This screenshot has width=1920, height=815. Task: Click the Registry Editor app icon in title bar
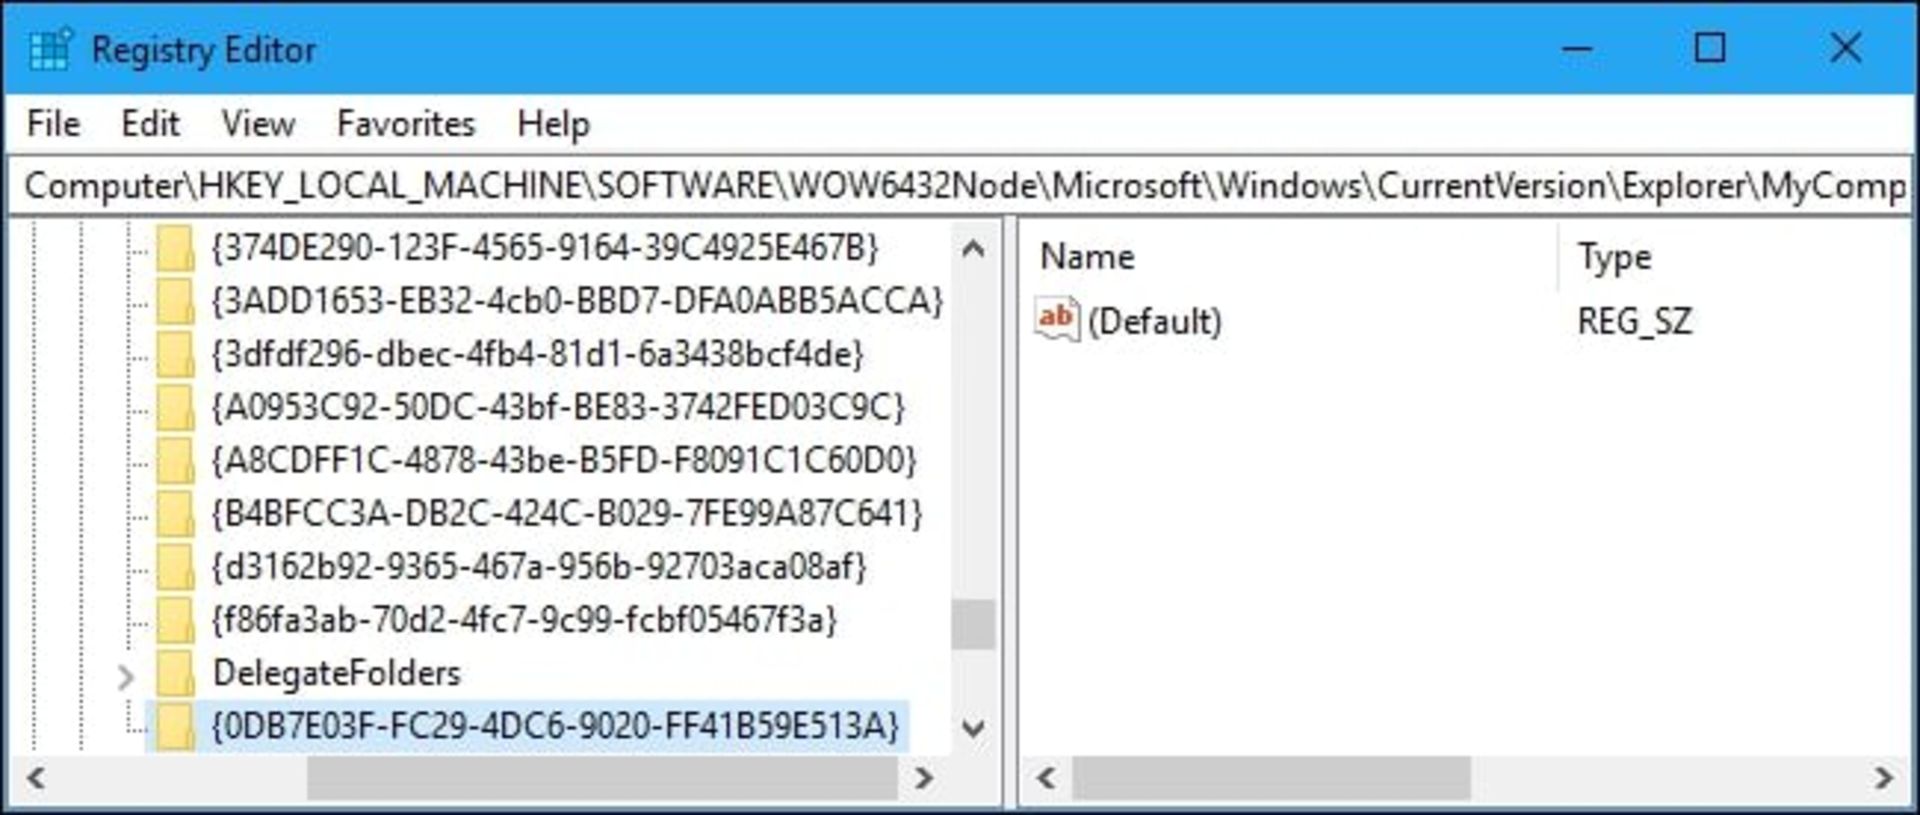(50, 49)
